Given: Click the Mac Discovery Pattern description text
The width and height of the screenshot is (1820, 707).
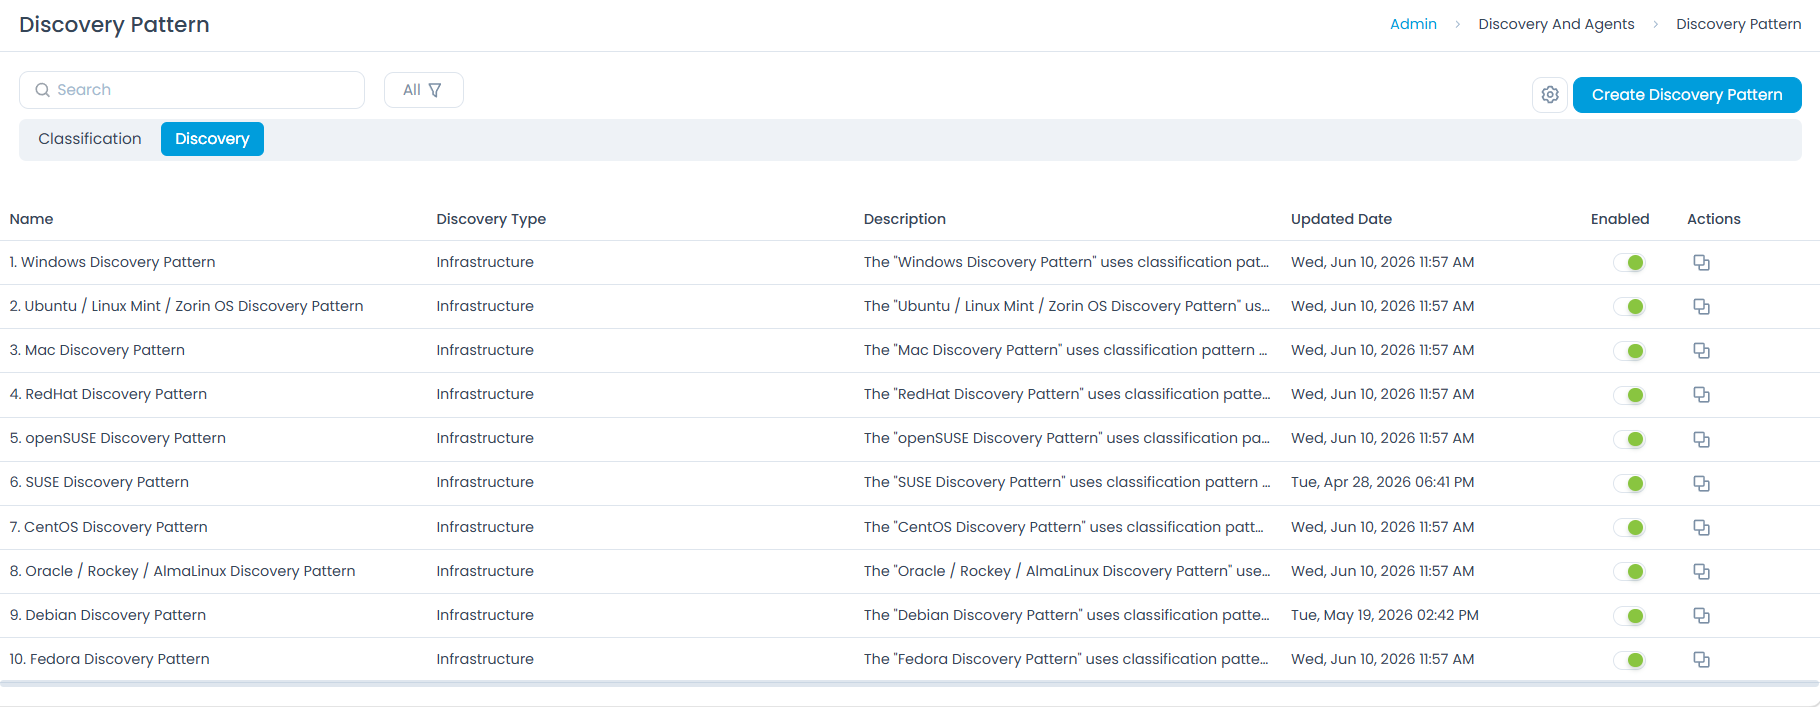Looking at the screenshot, I should [x=1065, y=350].
